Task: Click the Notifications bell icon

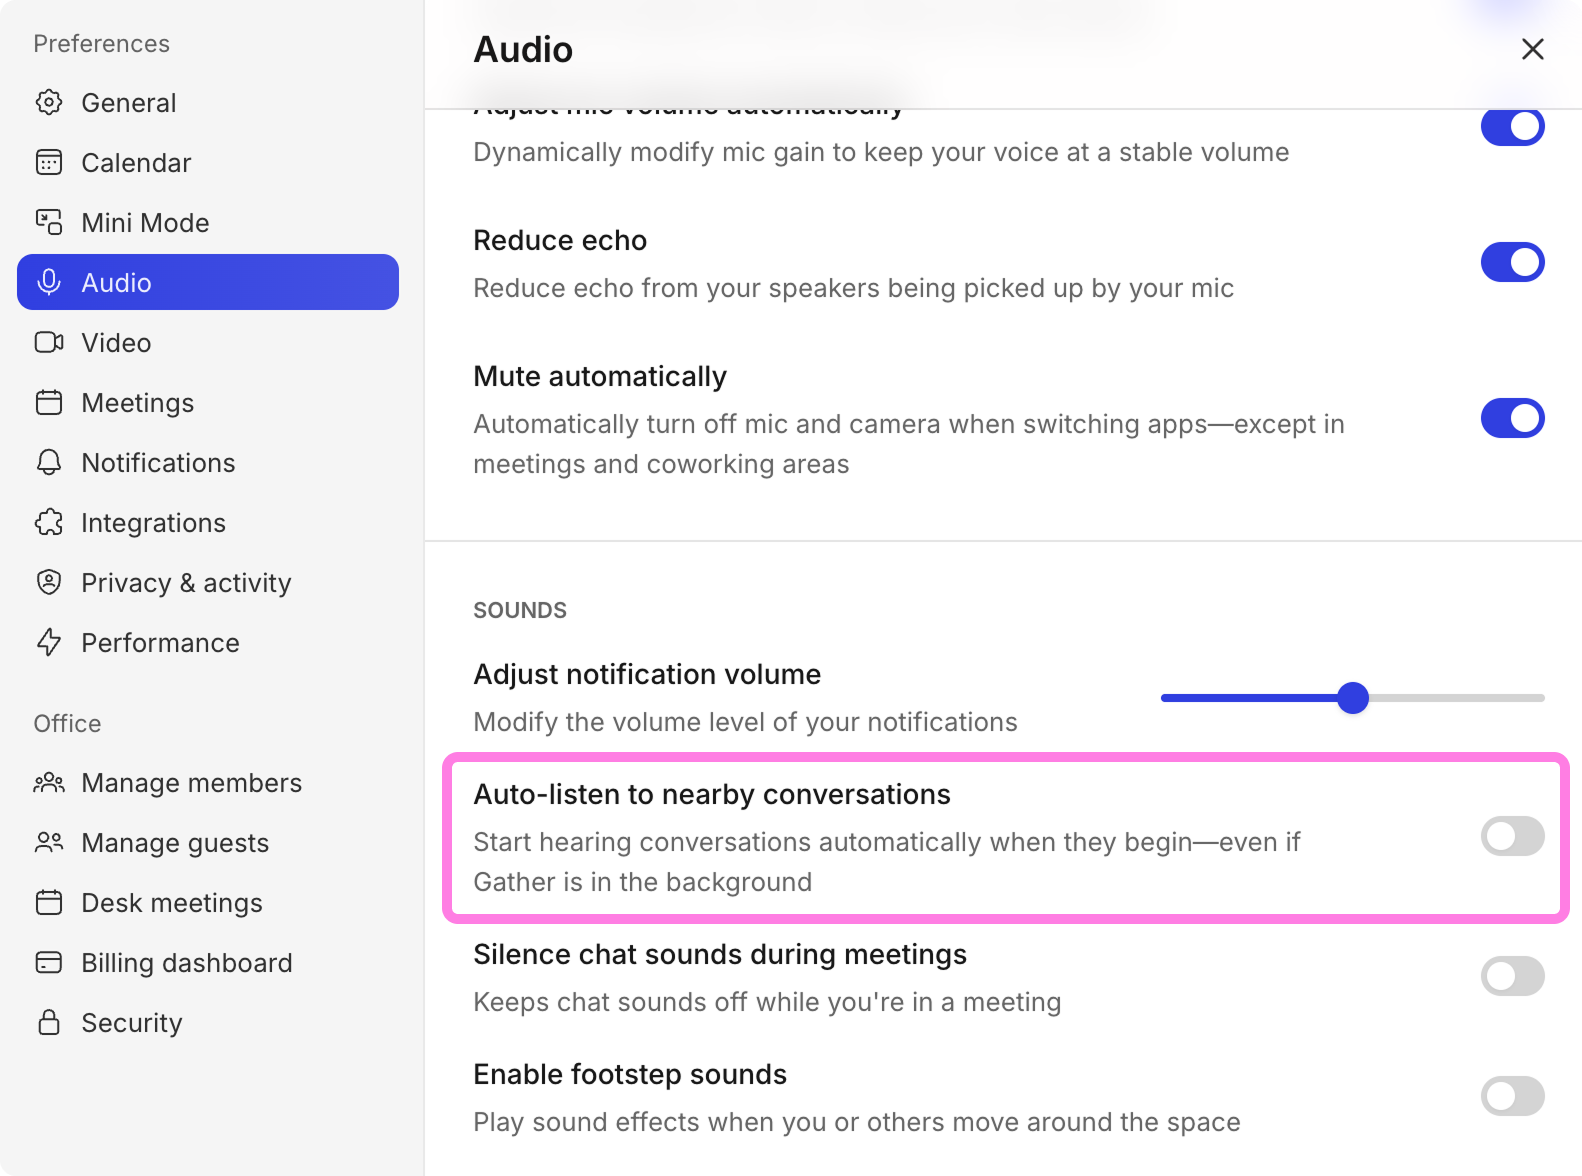Action: (x=49, y=462)
